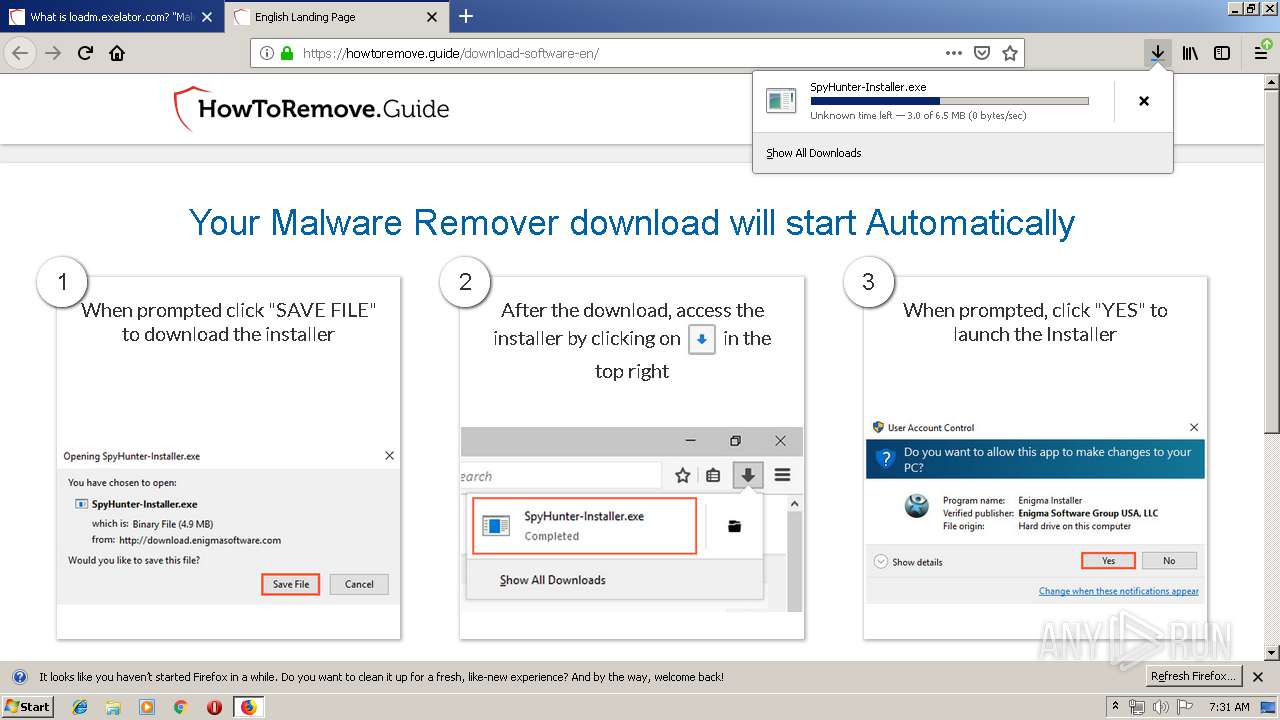This screenshot has width=1280, height=720.
Task: Open page actions three-dot menu
Action: [x=953, y=53]
